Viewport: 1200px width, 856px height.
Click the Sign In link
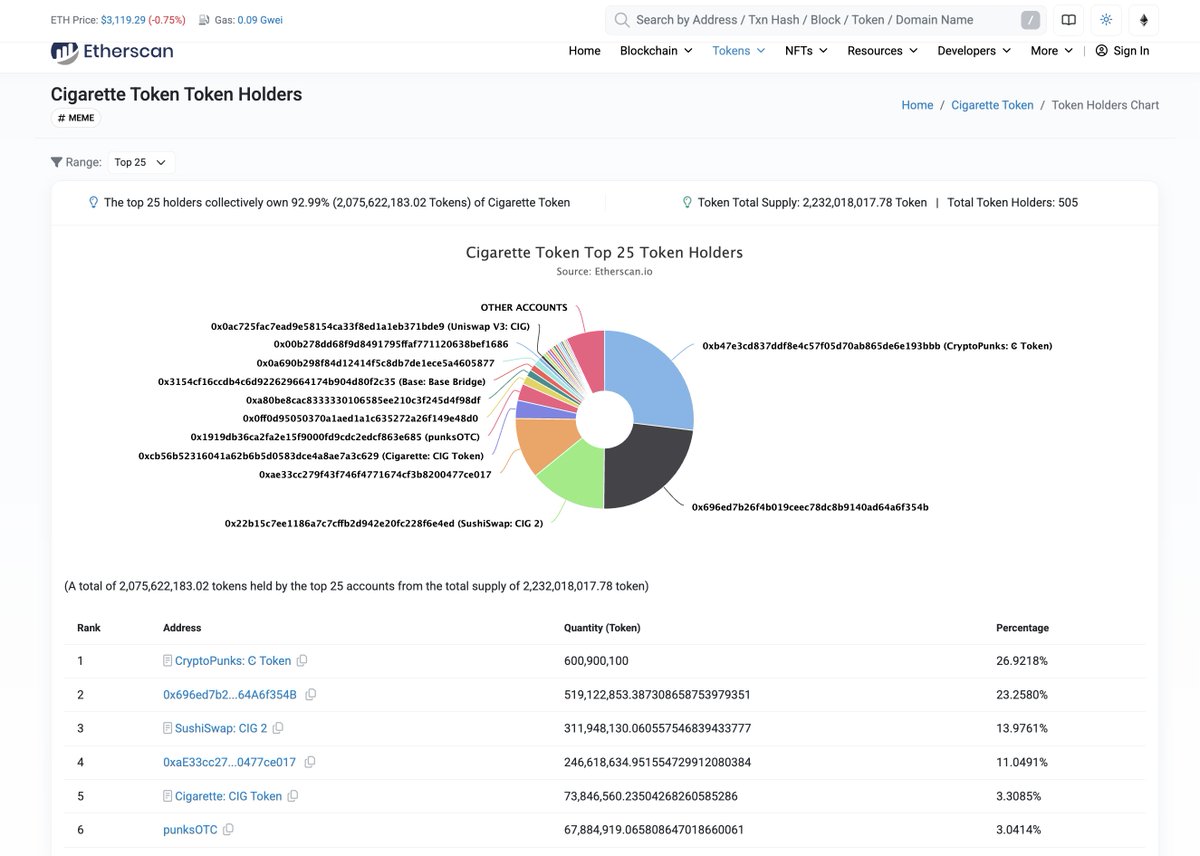pyautogui.click(x=1131, y=51)
